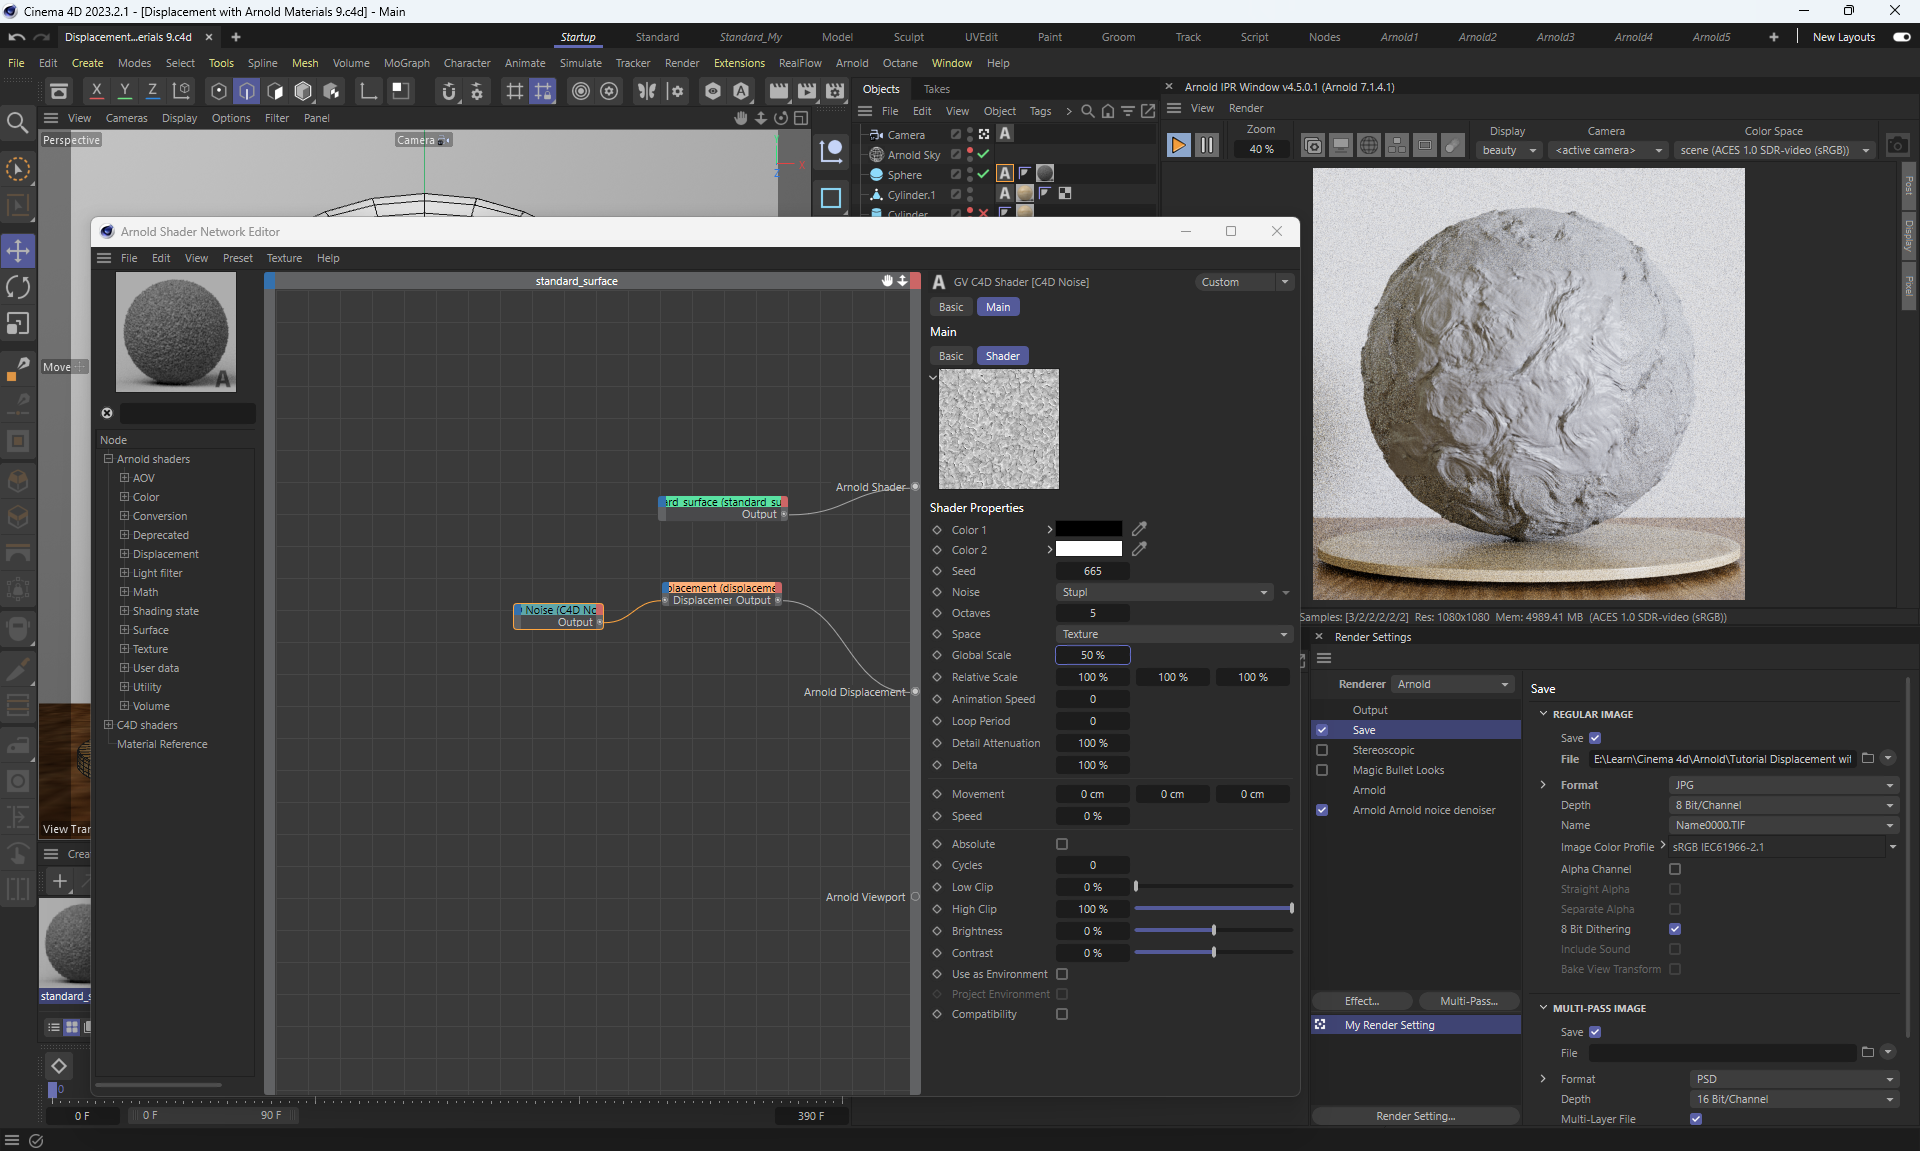This screenshot has height=1151, width=1920.
Task: Open the Noise type dropdown
Action: (x=1165, y=592)
